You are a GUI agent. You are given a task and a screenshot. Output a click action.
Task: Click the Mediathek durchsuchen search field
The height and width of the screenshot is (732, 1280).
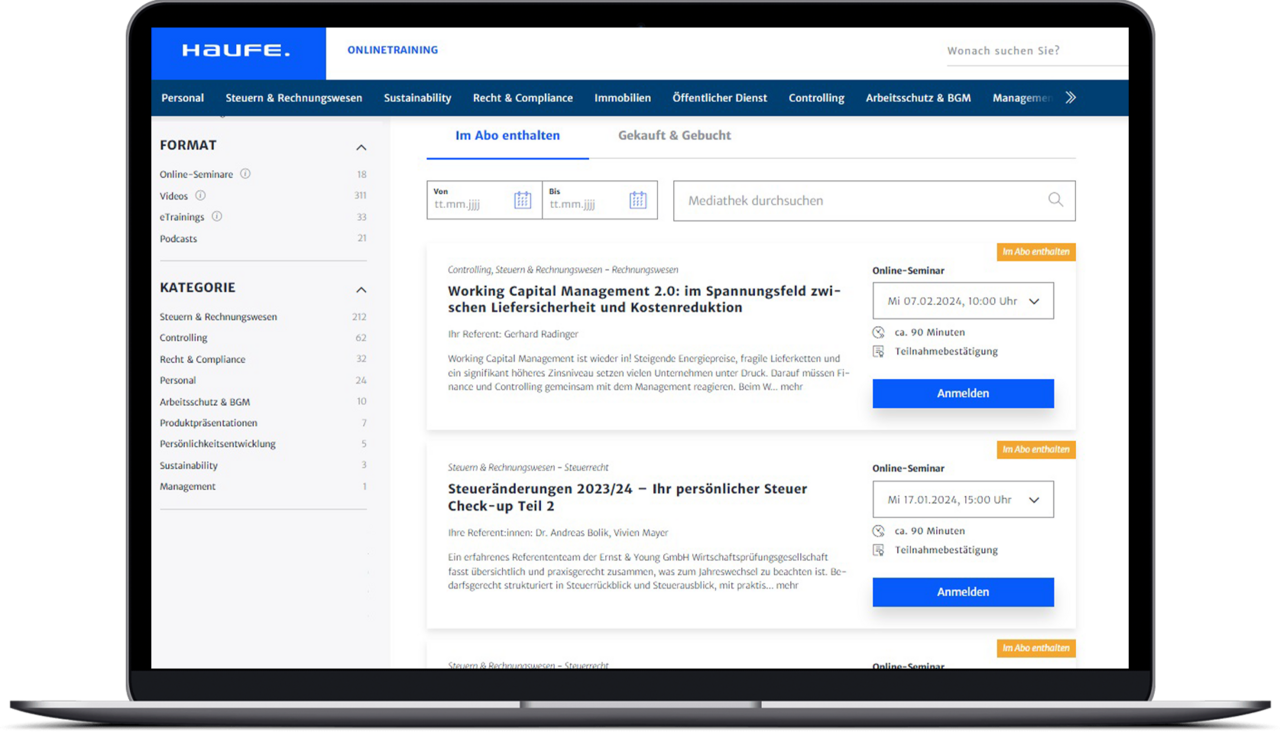click(x=860, y=201)
